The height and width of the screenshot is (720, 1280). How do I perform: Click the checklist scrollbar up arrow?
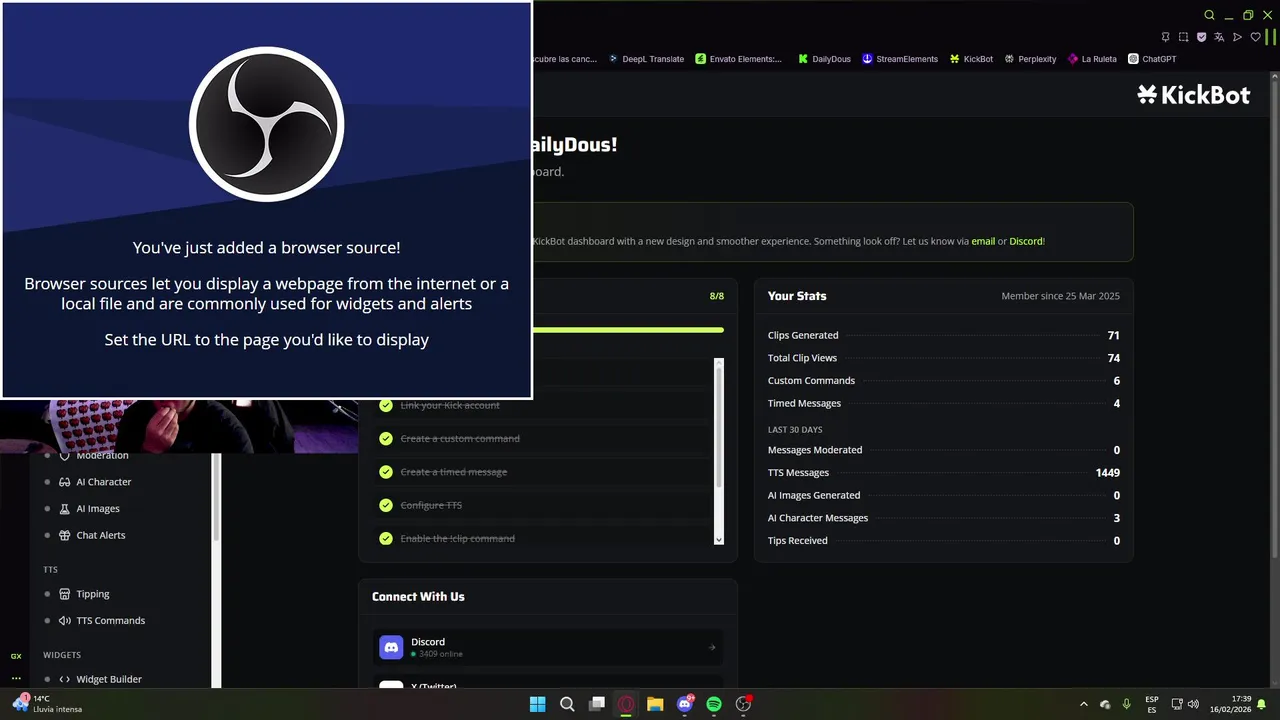pos(718,363)
